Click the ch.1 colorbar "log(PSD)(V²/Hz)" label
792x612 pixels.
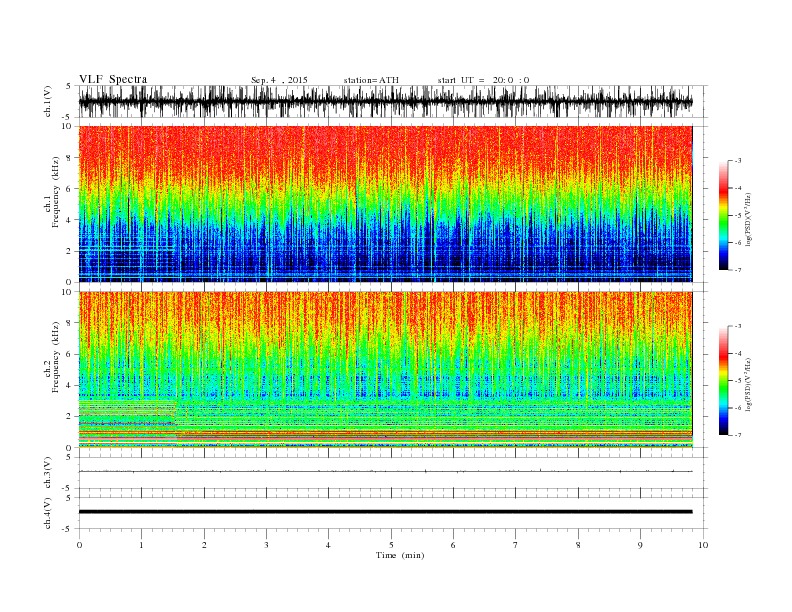749,219
